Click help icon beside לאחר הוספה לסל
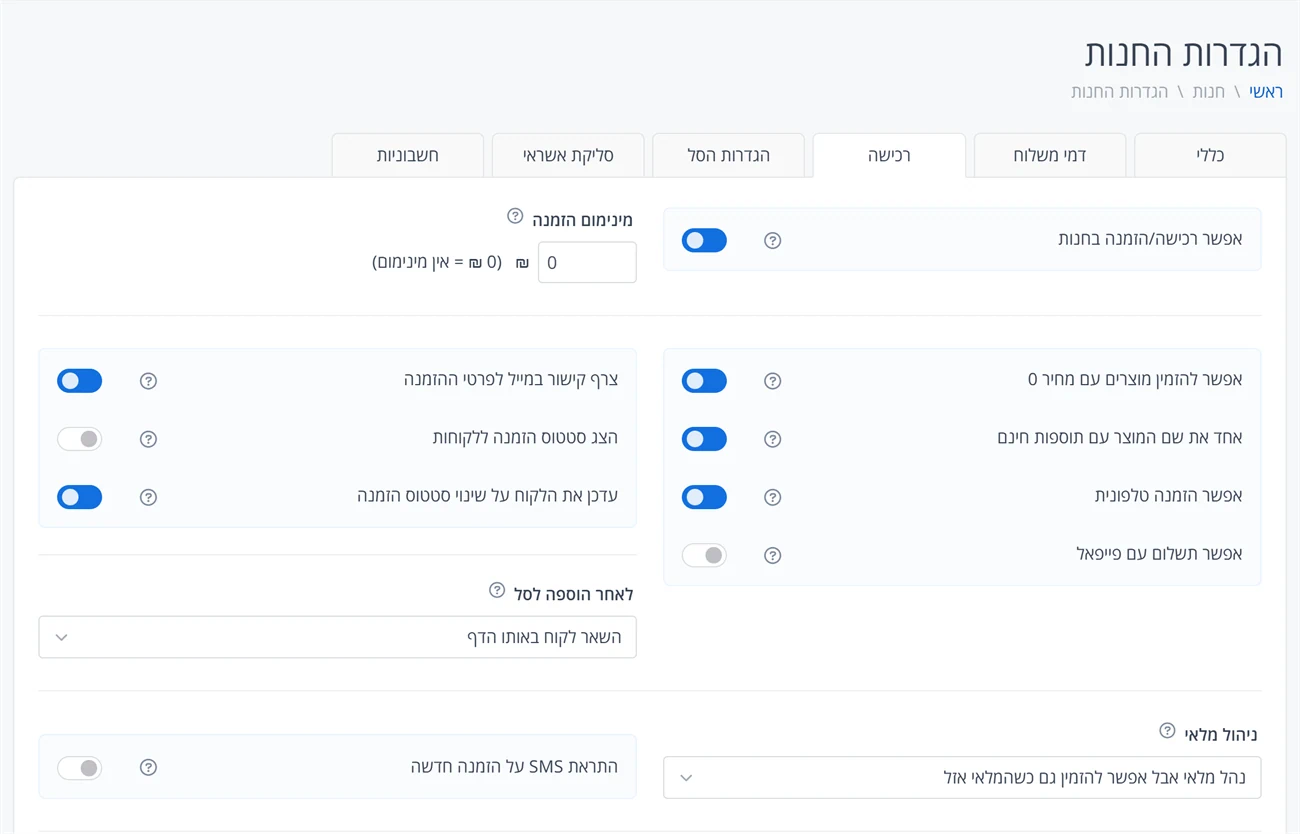This screenshot has width=1300, height=834. point(497,590)
